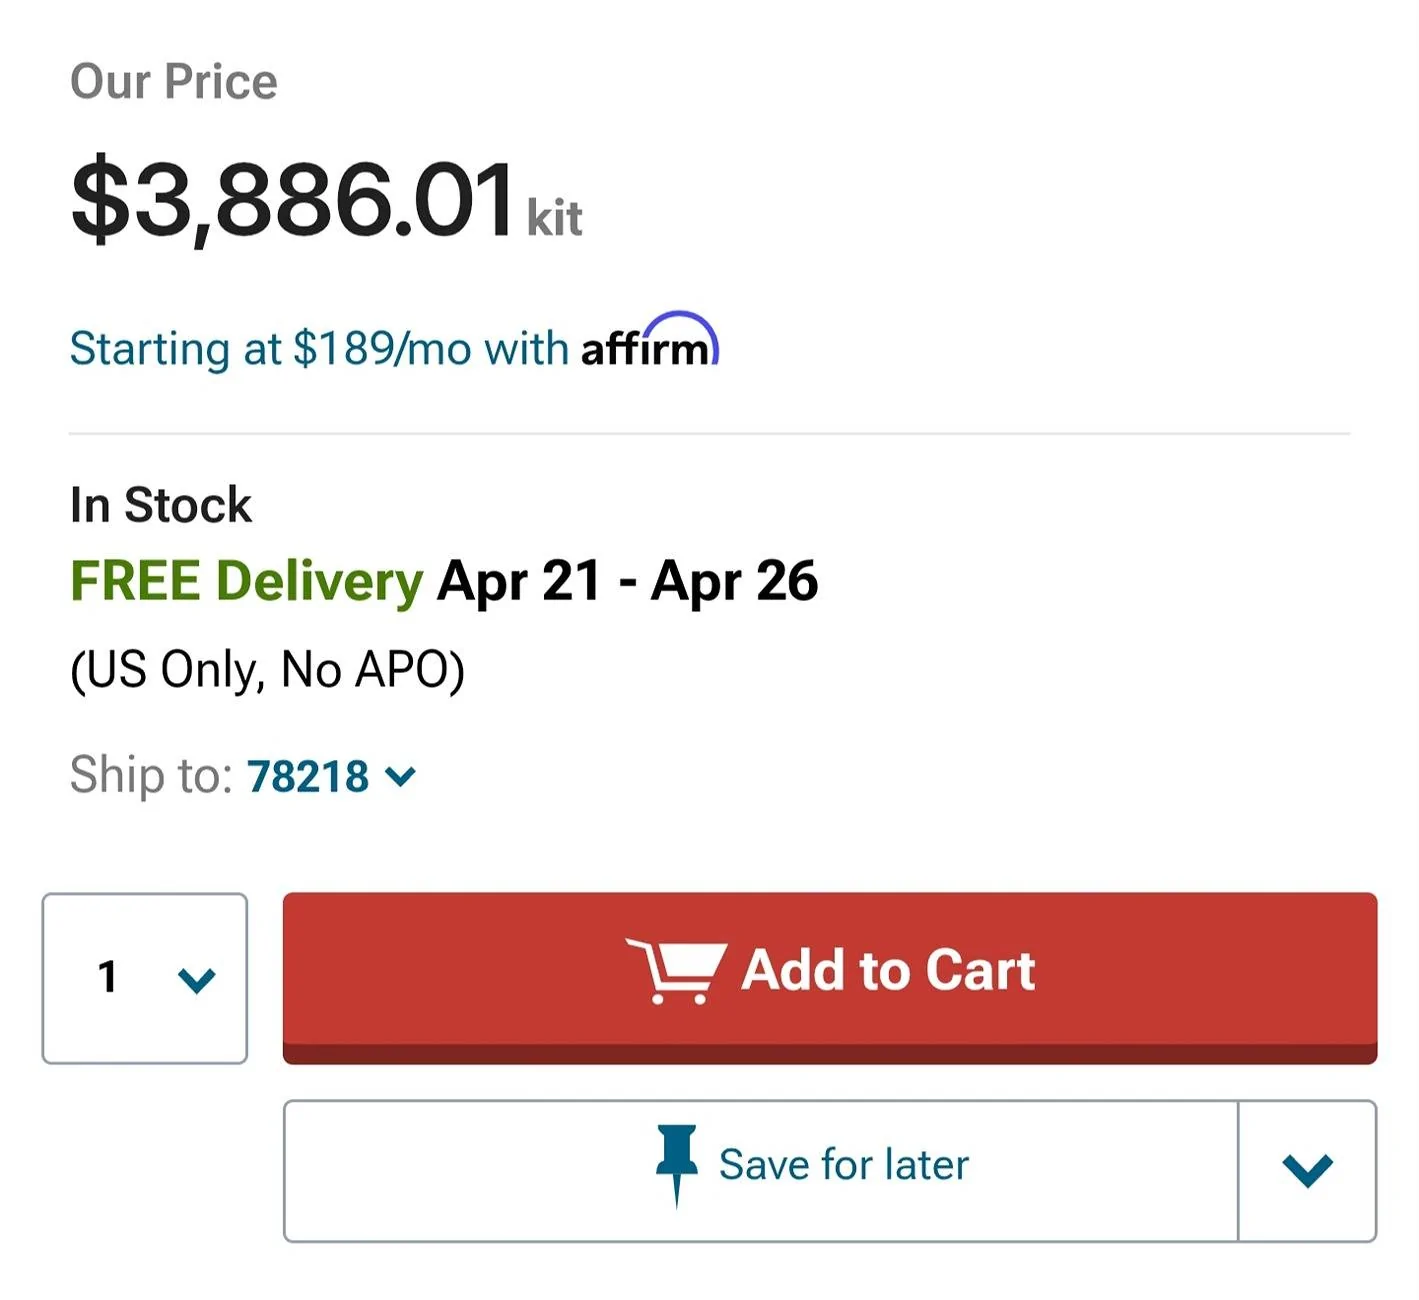Click the Ship to label
Image resolution: width=1419 pixels, height=1300 pixels.
[x=151, y=775]
